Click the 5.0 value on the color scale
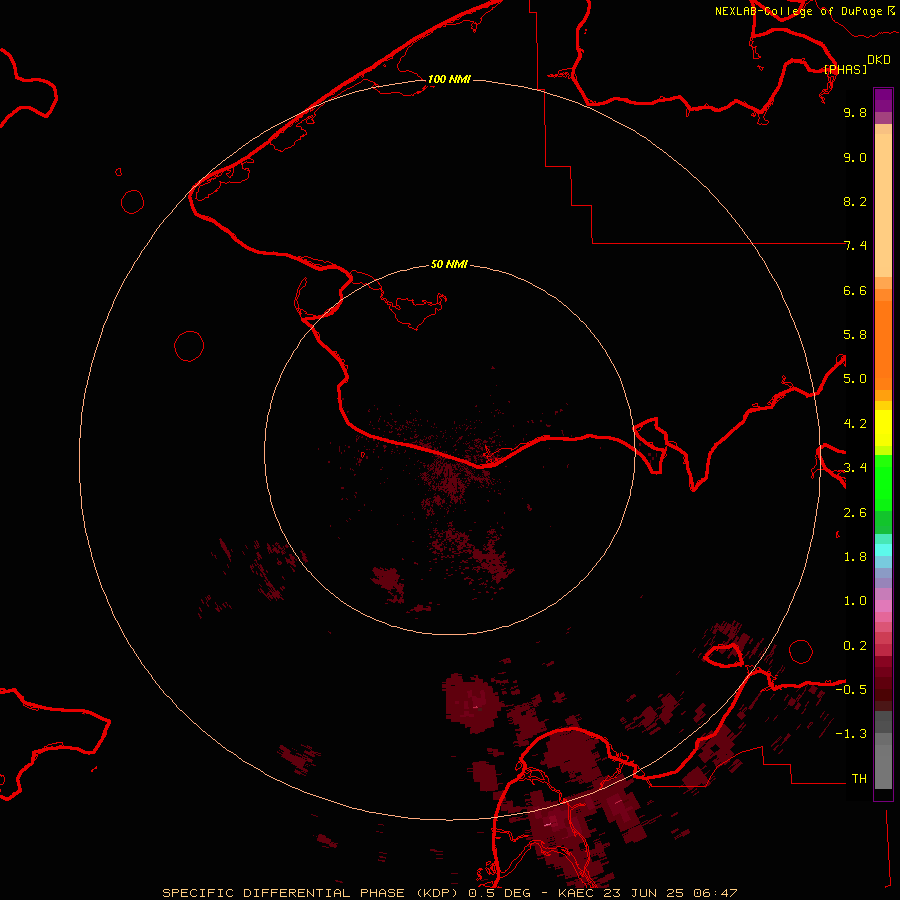 tap(855, 379)
